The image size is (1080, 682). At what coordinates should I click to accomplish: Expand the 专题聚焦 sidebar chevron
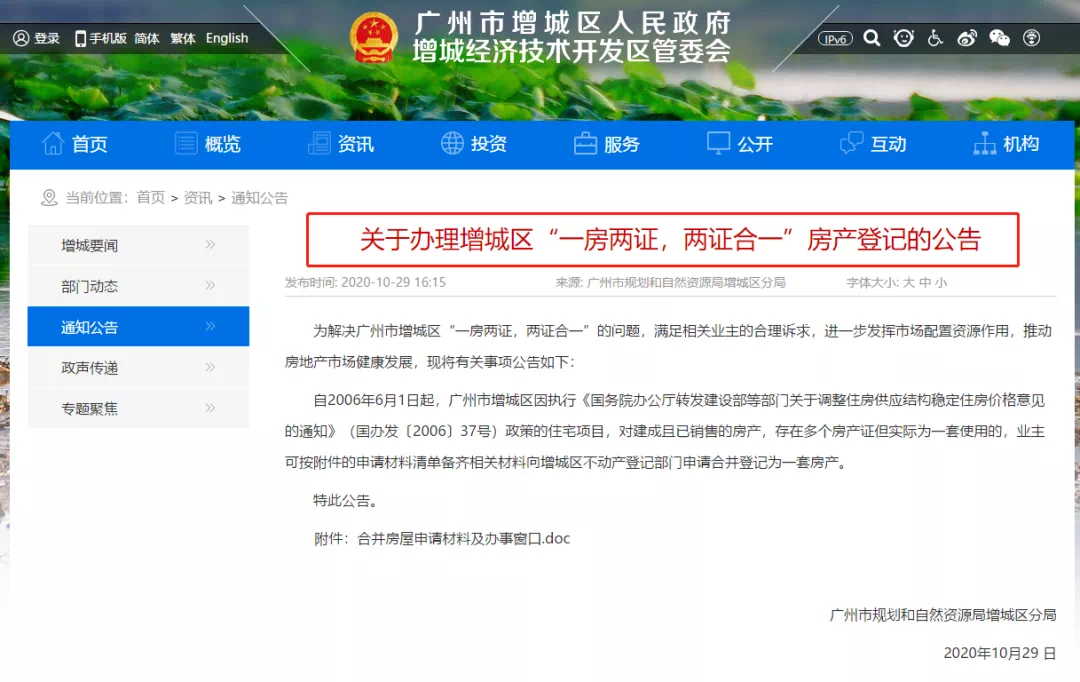(x=210, y=408)
